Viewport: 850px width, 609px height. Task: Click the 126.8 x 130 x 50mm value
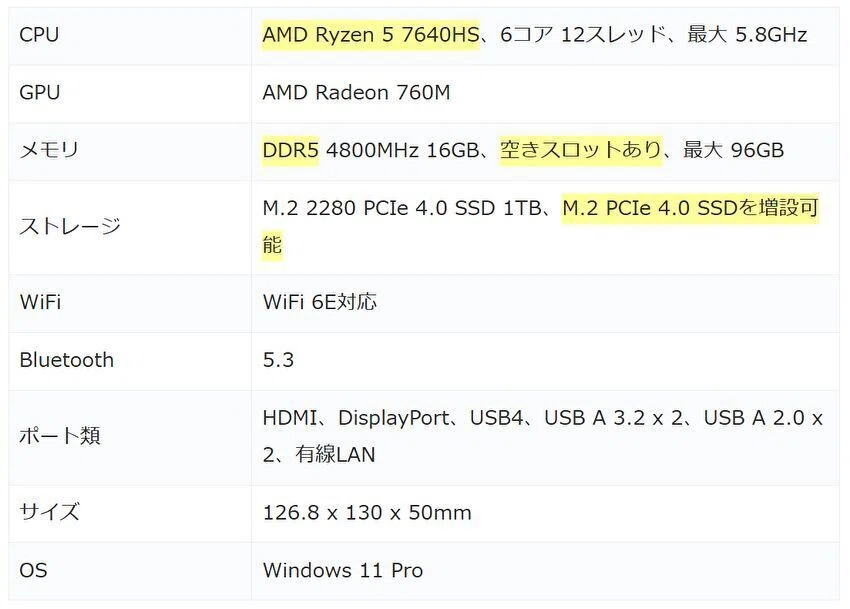pyautogui.click(x=367, y=513)
